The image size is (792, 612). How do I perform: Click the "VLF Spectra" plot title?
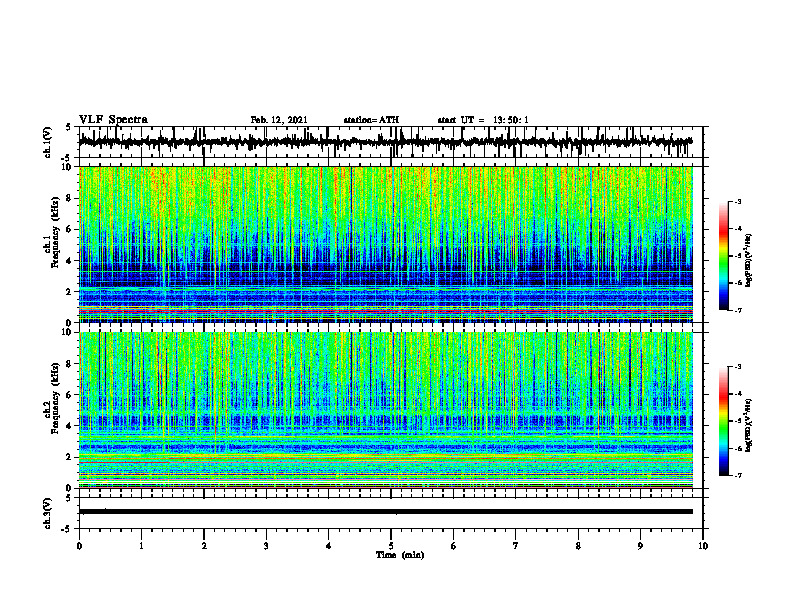(114, 120)
